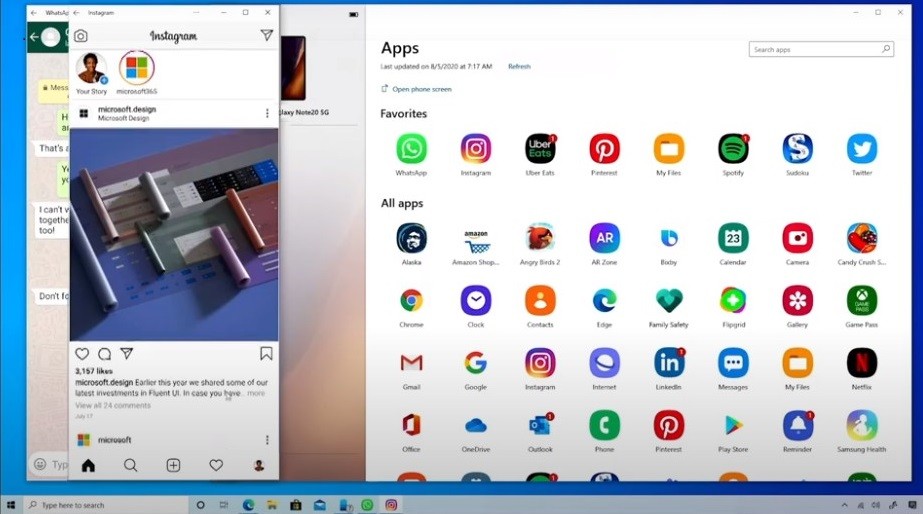923x514 pixels.
Task: Switch to Instagram Search tab
Action: [x=131, y=466]
